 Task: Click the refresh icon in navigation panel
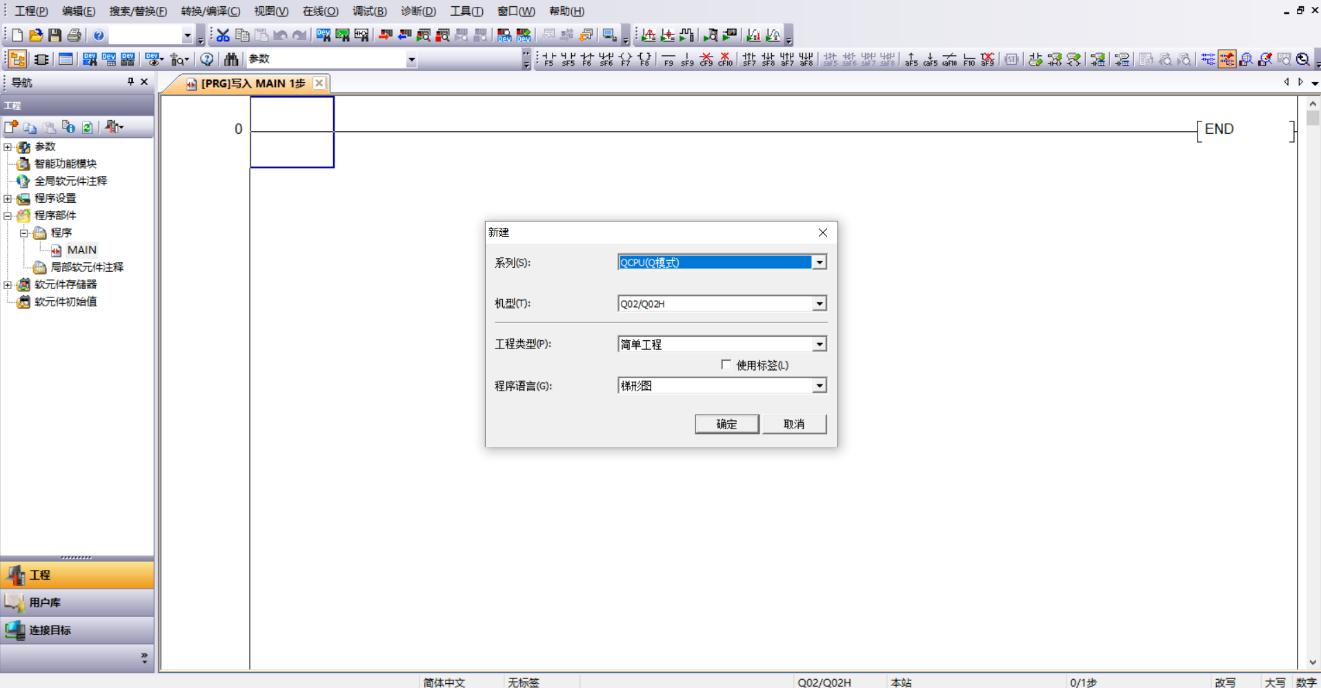87,127
